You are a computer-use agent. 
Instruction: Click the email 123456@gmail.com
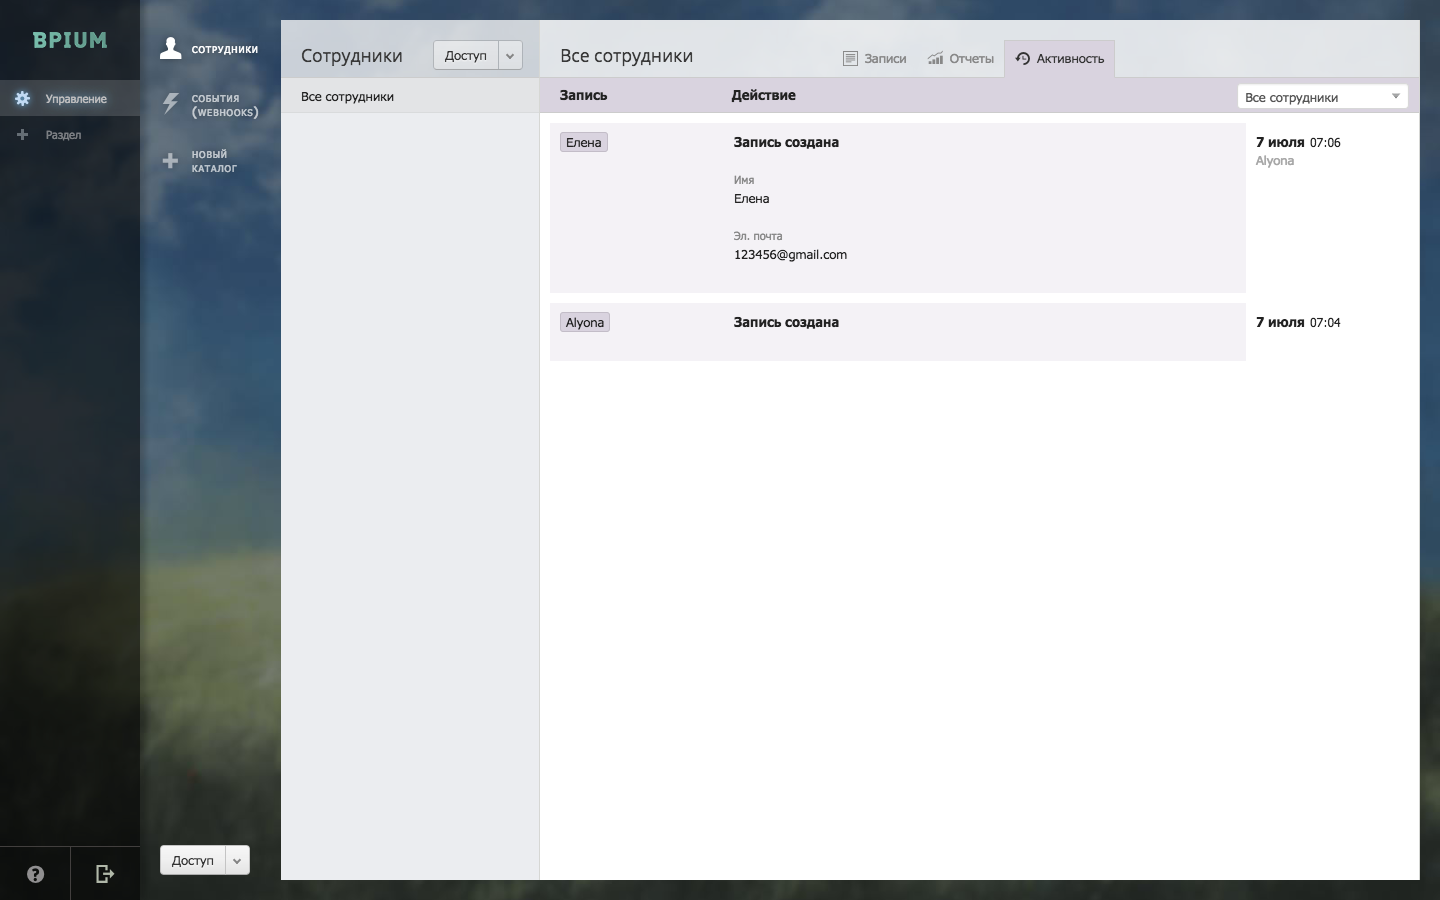(790, 255)
